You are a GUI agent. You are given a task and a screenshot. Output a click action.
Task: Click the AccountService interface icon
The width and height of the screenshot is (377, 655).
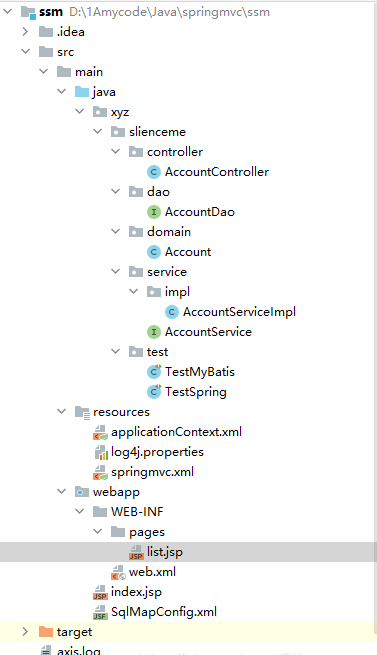154,332
